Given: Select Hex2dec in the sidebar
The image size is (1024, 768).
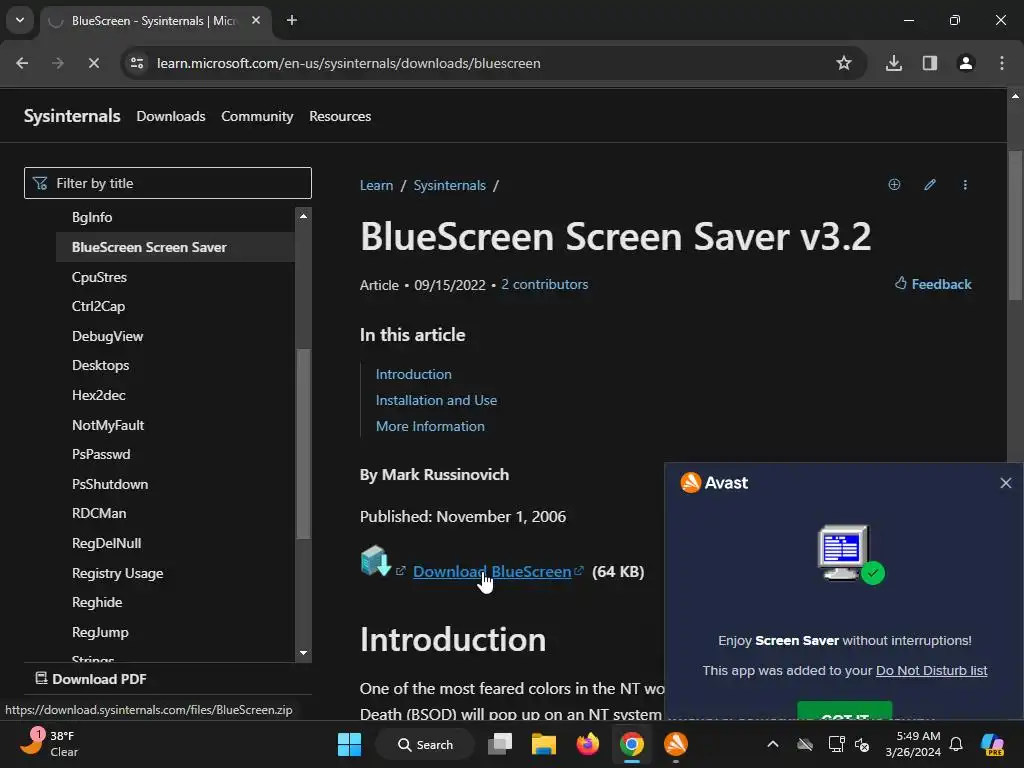Looking at the screenshot, I should (x=99, y=395).
